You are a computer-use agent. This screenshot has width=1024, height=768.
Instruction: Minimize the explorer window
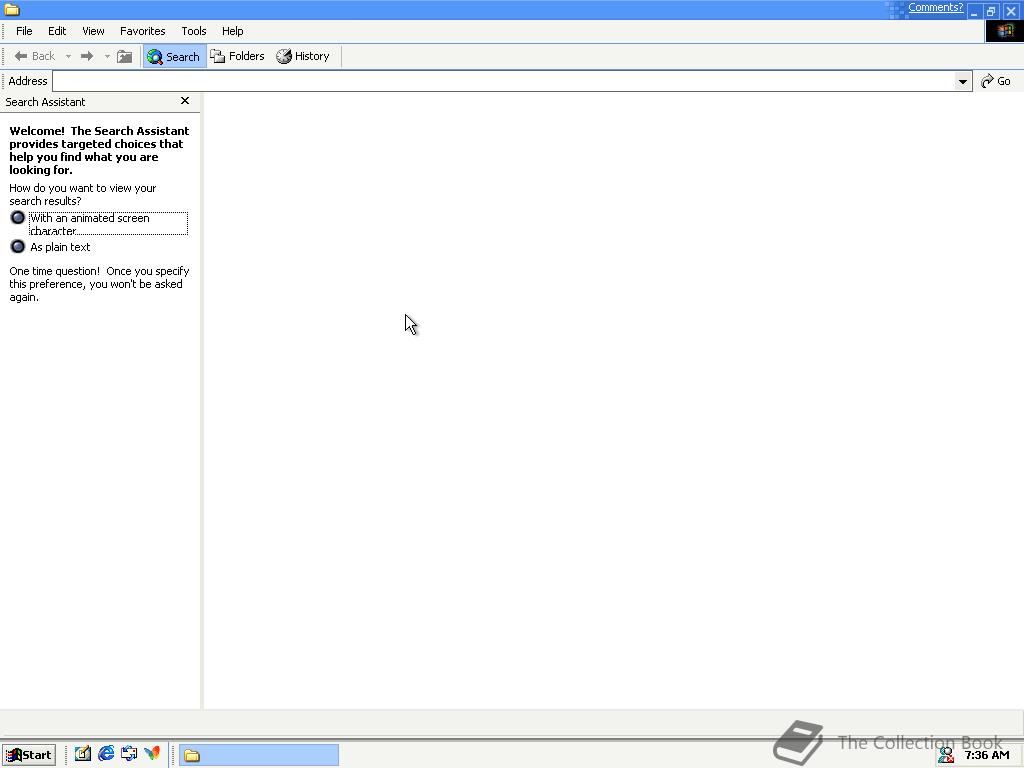[x=974, y=11]
